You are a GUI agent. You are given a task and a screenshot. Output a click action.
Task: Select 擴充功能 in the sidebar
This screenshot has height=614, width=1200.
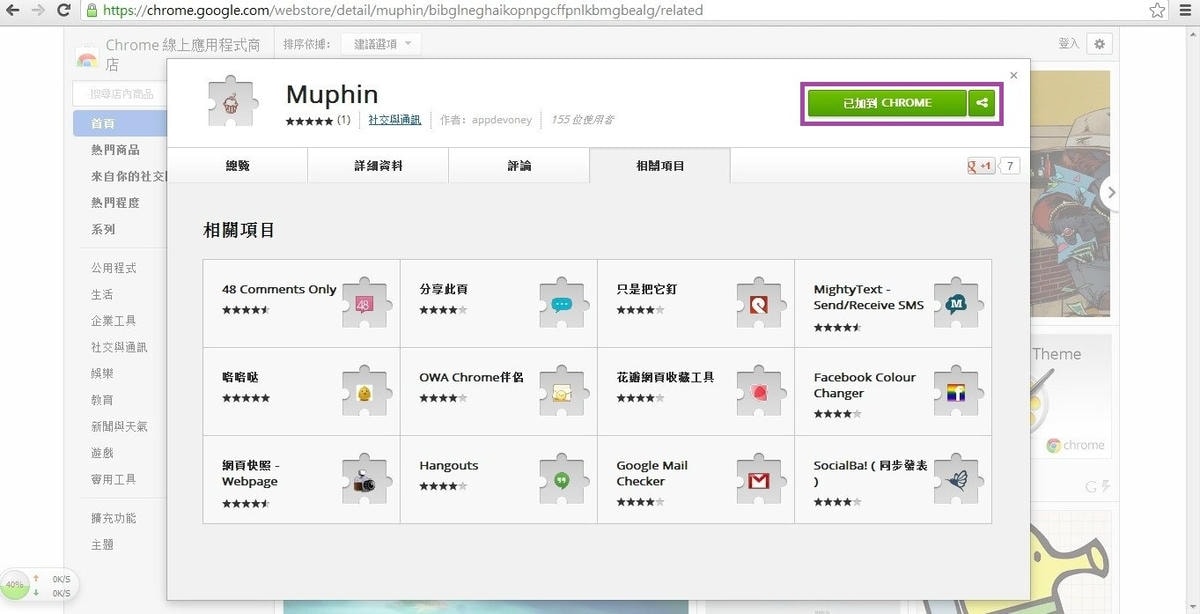(114, 518)
